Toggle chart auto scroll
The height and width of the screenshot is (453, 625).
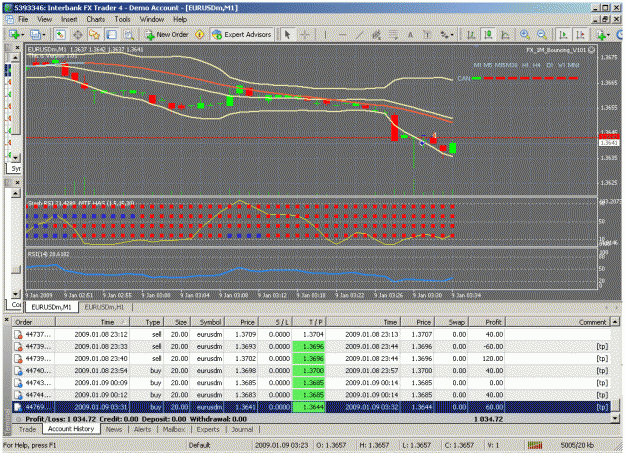563,35
